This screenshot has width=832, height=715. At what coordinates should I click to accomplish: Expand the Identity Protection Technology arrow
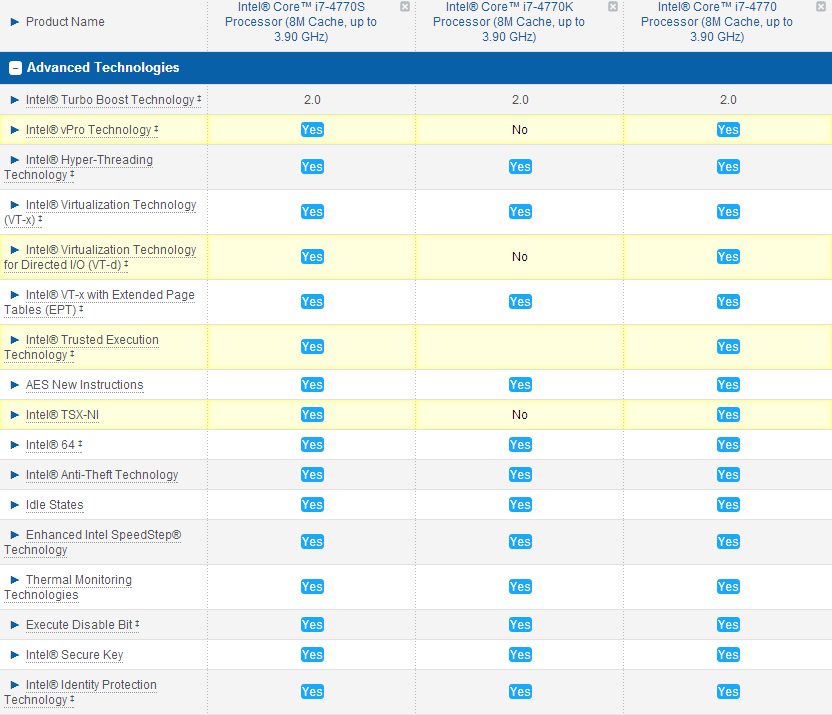pos(15,685)
